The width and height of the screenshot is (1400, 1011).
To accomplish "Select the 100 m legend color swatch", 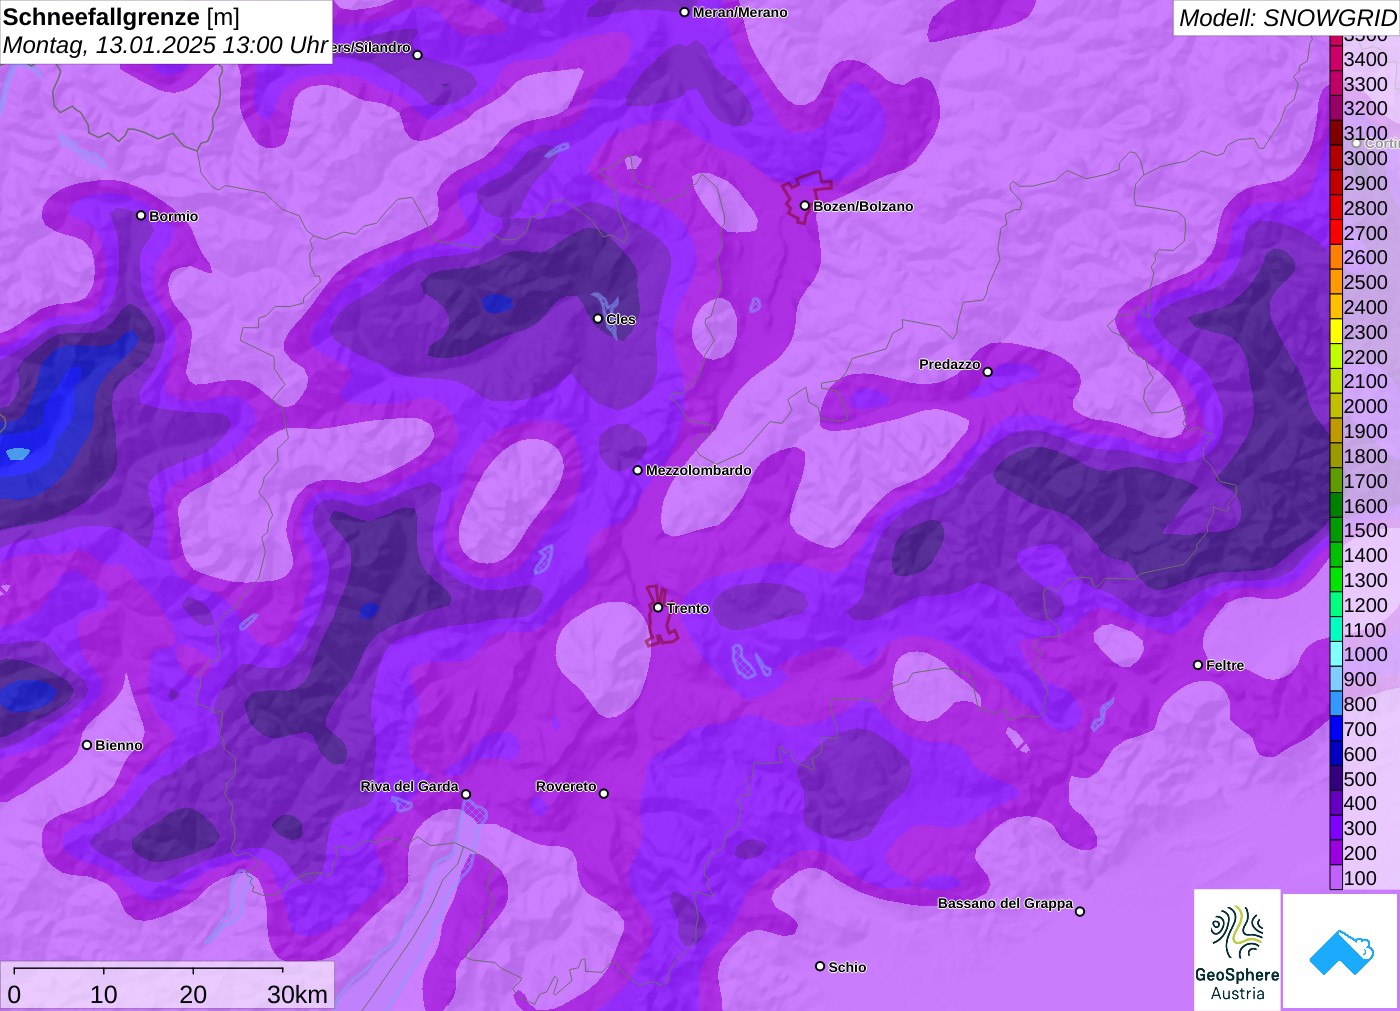I will pyautogui.click(x=1335, y=878).
